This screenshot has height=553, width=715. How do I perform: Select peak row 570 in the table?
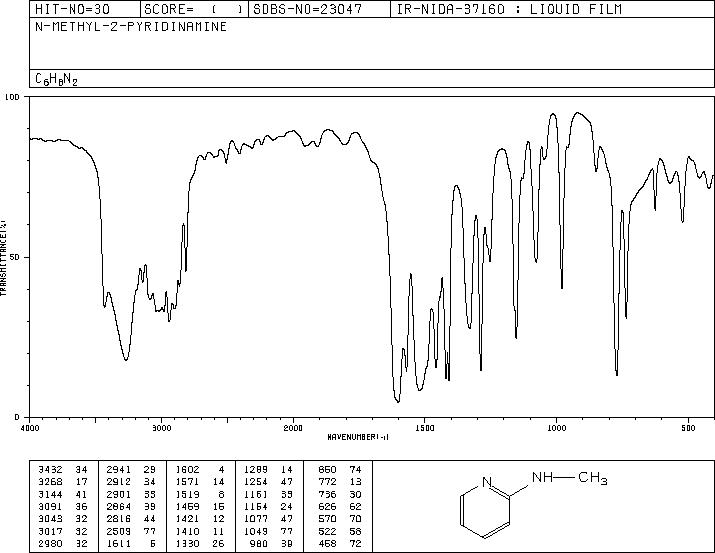coord(340,519)
